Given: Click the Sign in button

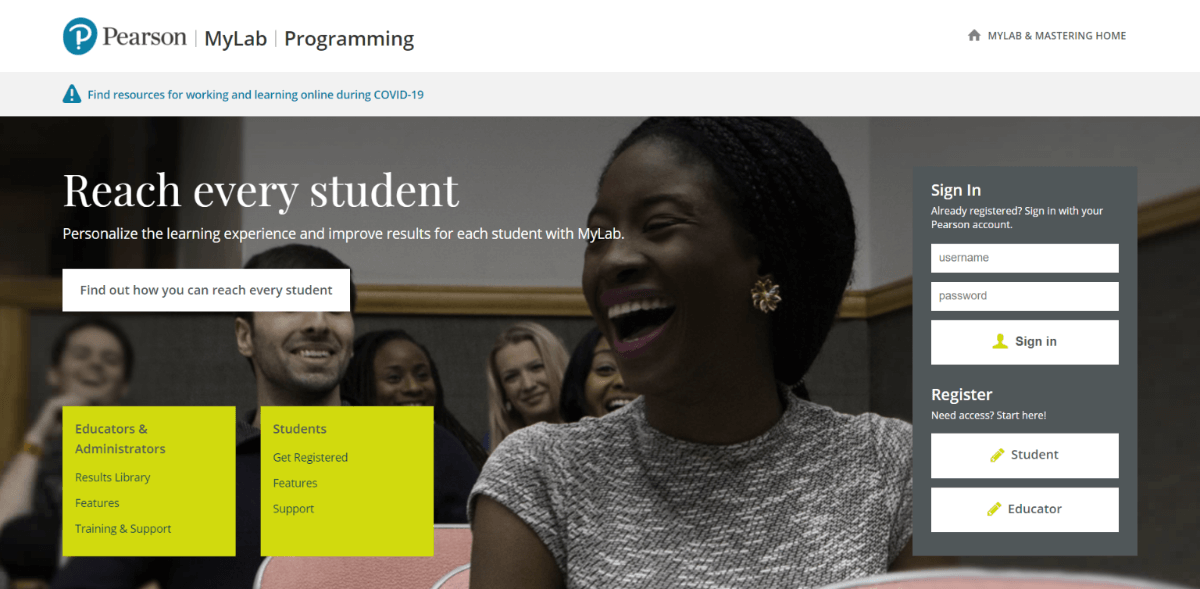Looking at the screenshot, I should tap(1025, 342).
